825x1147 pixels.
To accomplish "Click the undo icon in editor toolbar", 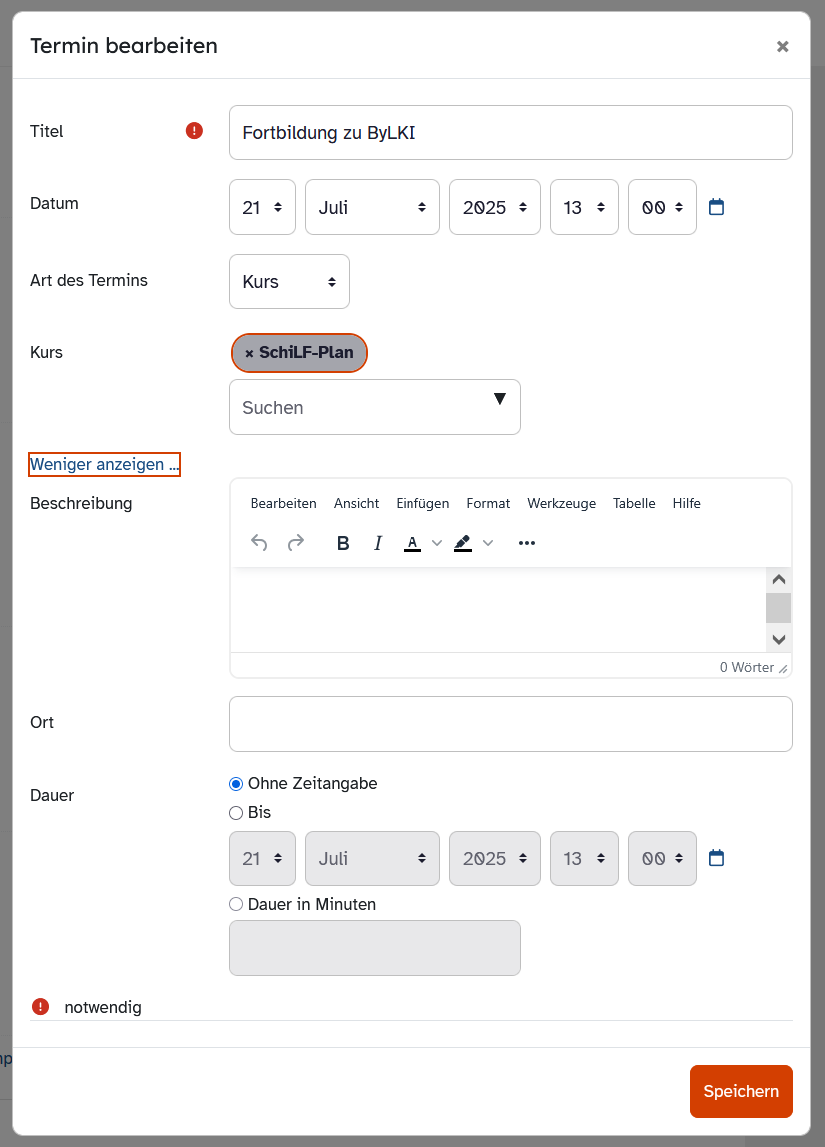I will (259, 543).
